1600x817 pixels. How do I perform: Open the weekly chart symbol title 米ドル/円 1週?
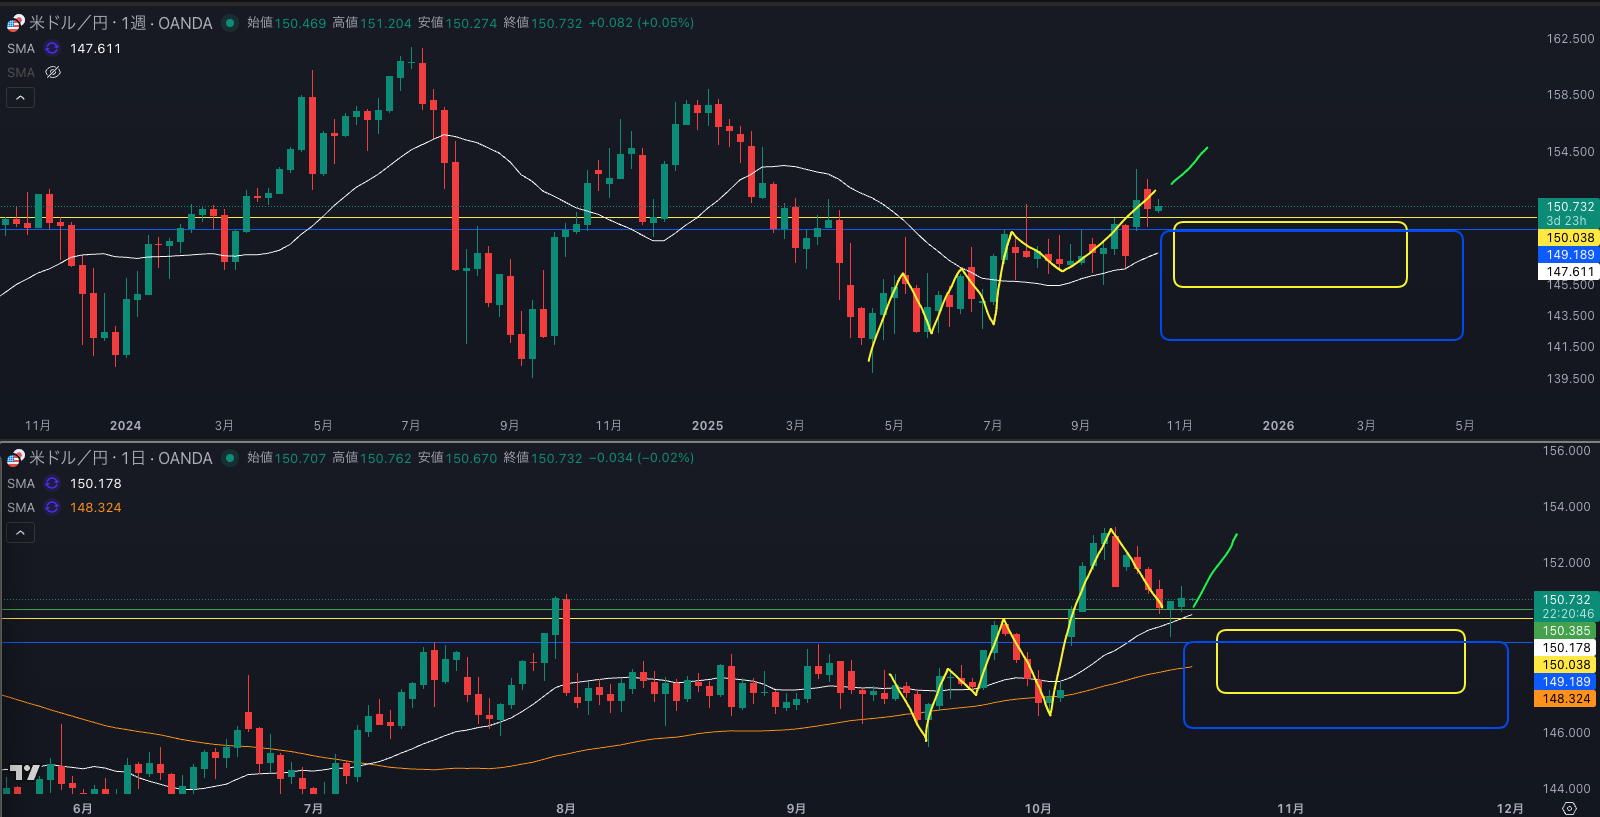(x=120, y=23)
